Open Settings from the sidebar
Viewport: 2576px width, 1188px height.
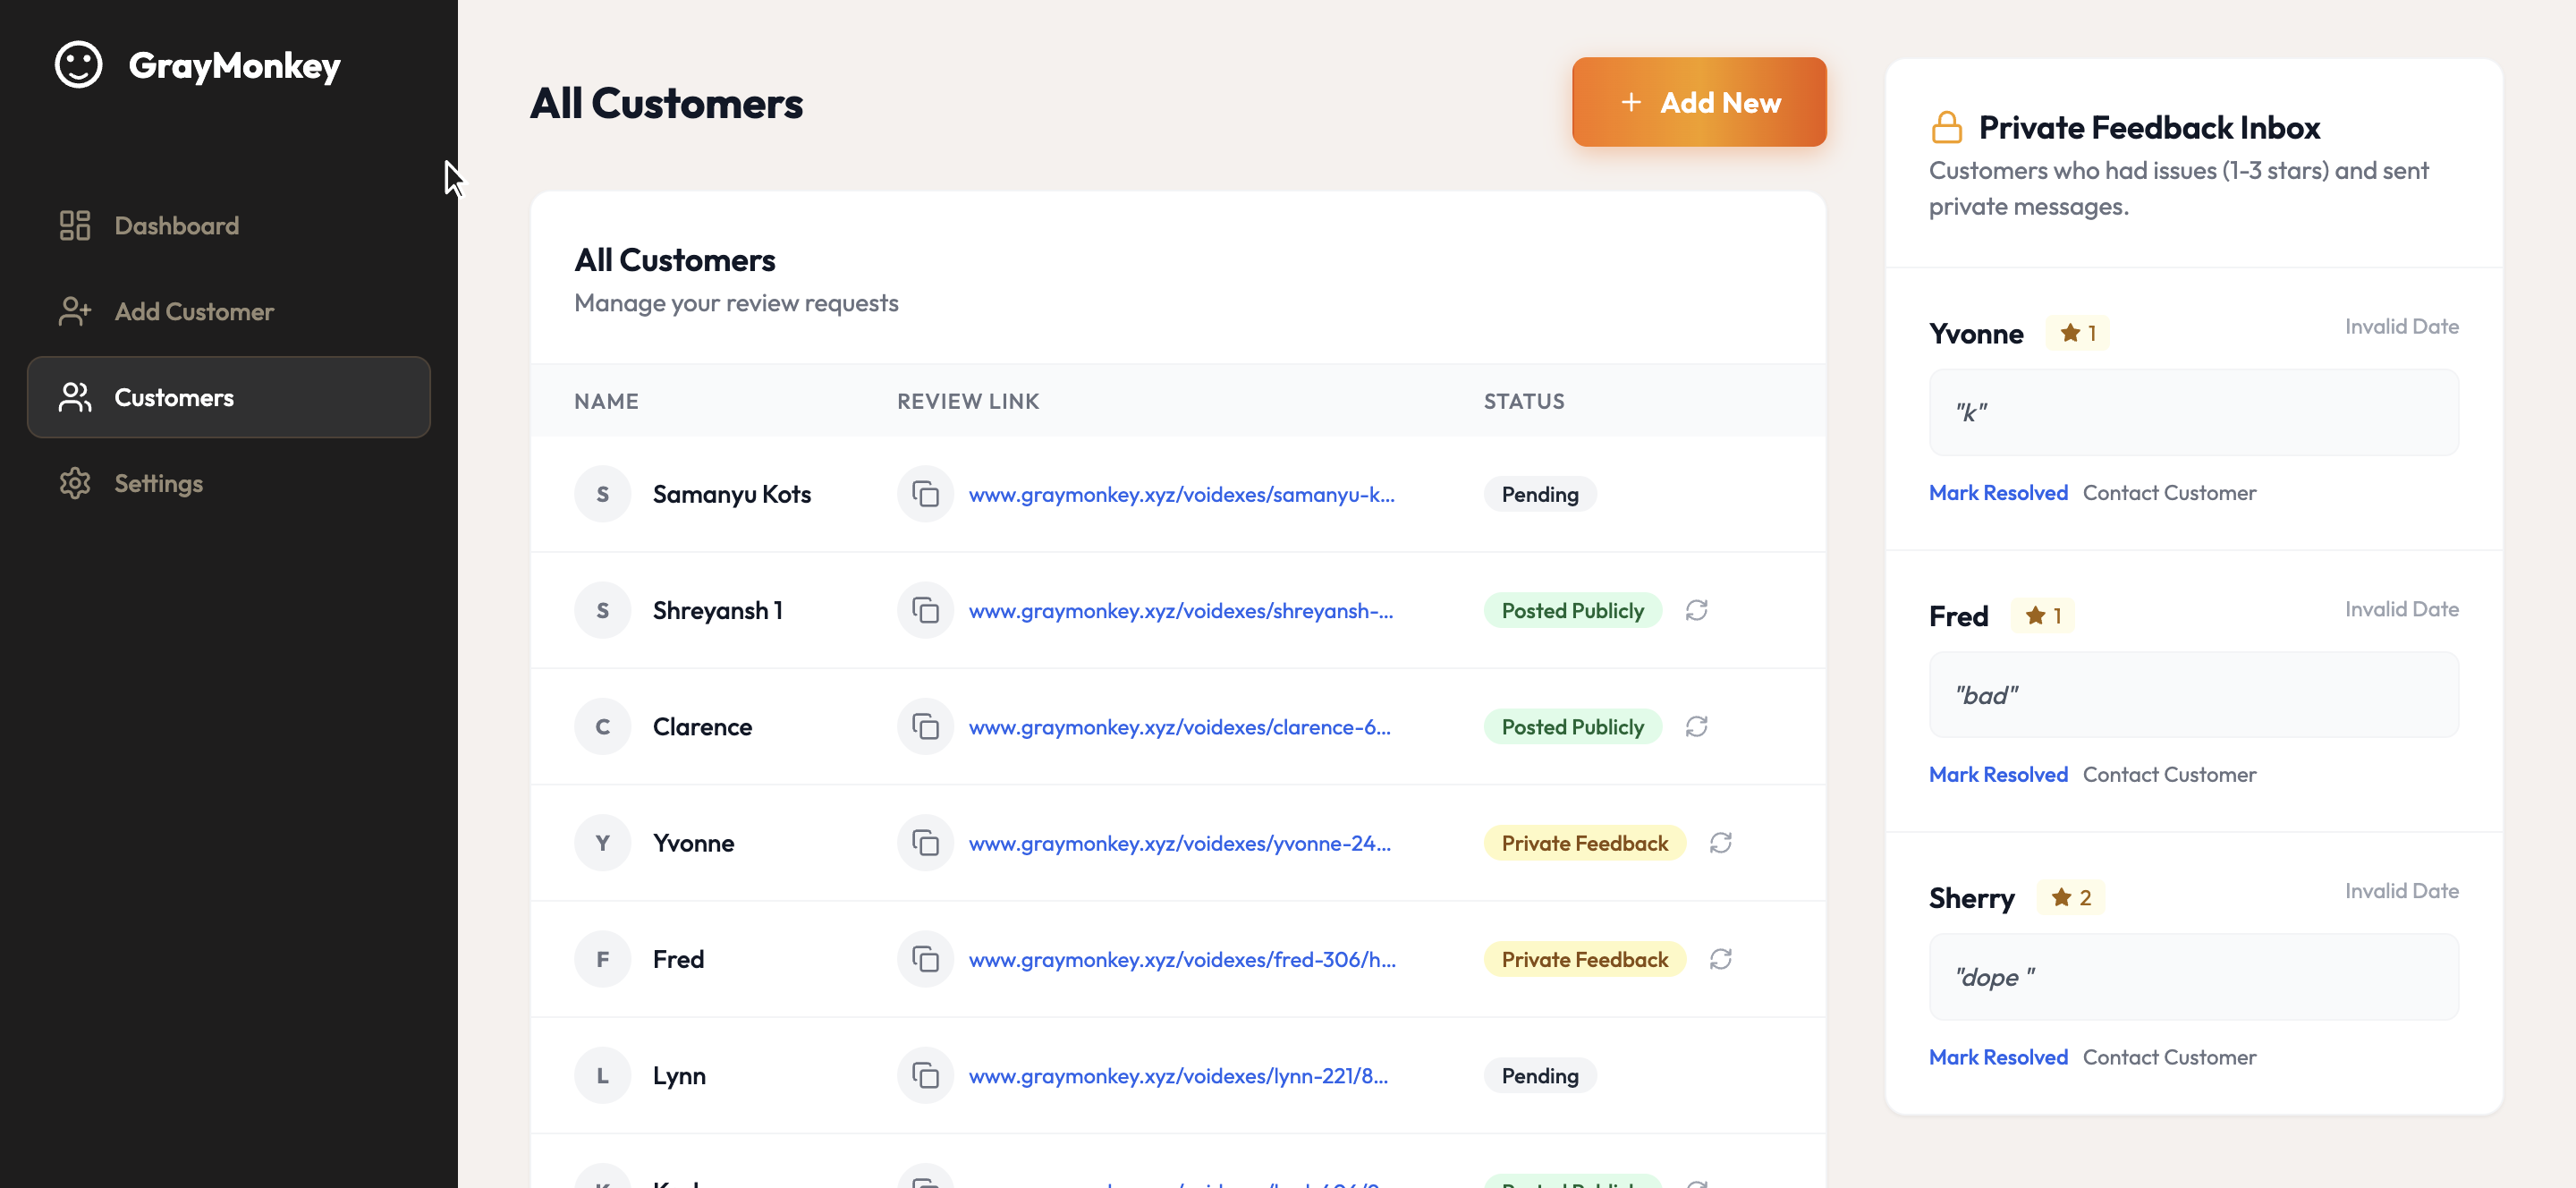pos(158,484)
